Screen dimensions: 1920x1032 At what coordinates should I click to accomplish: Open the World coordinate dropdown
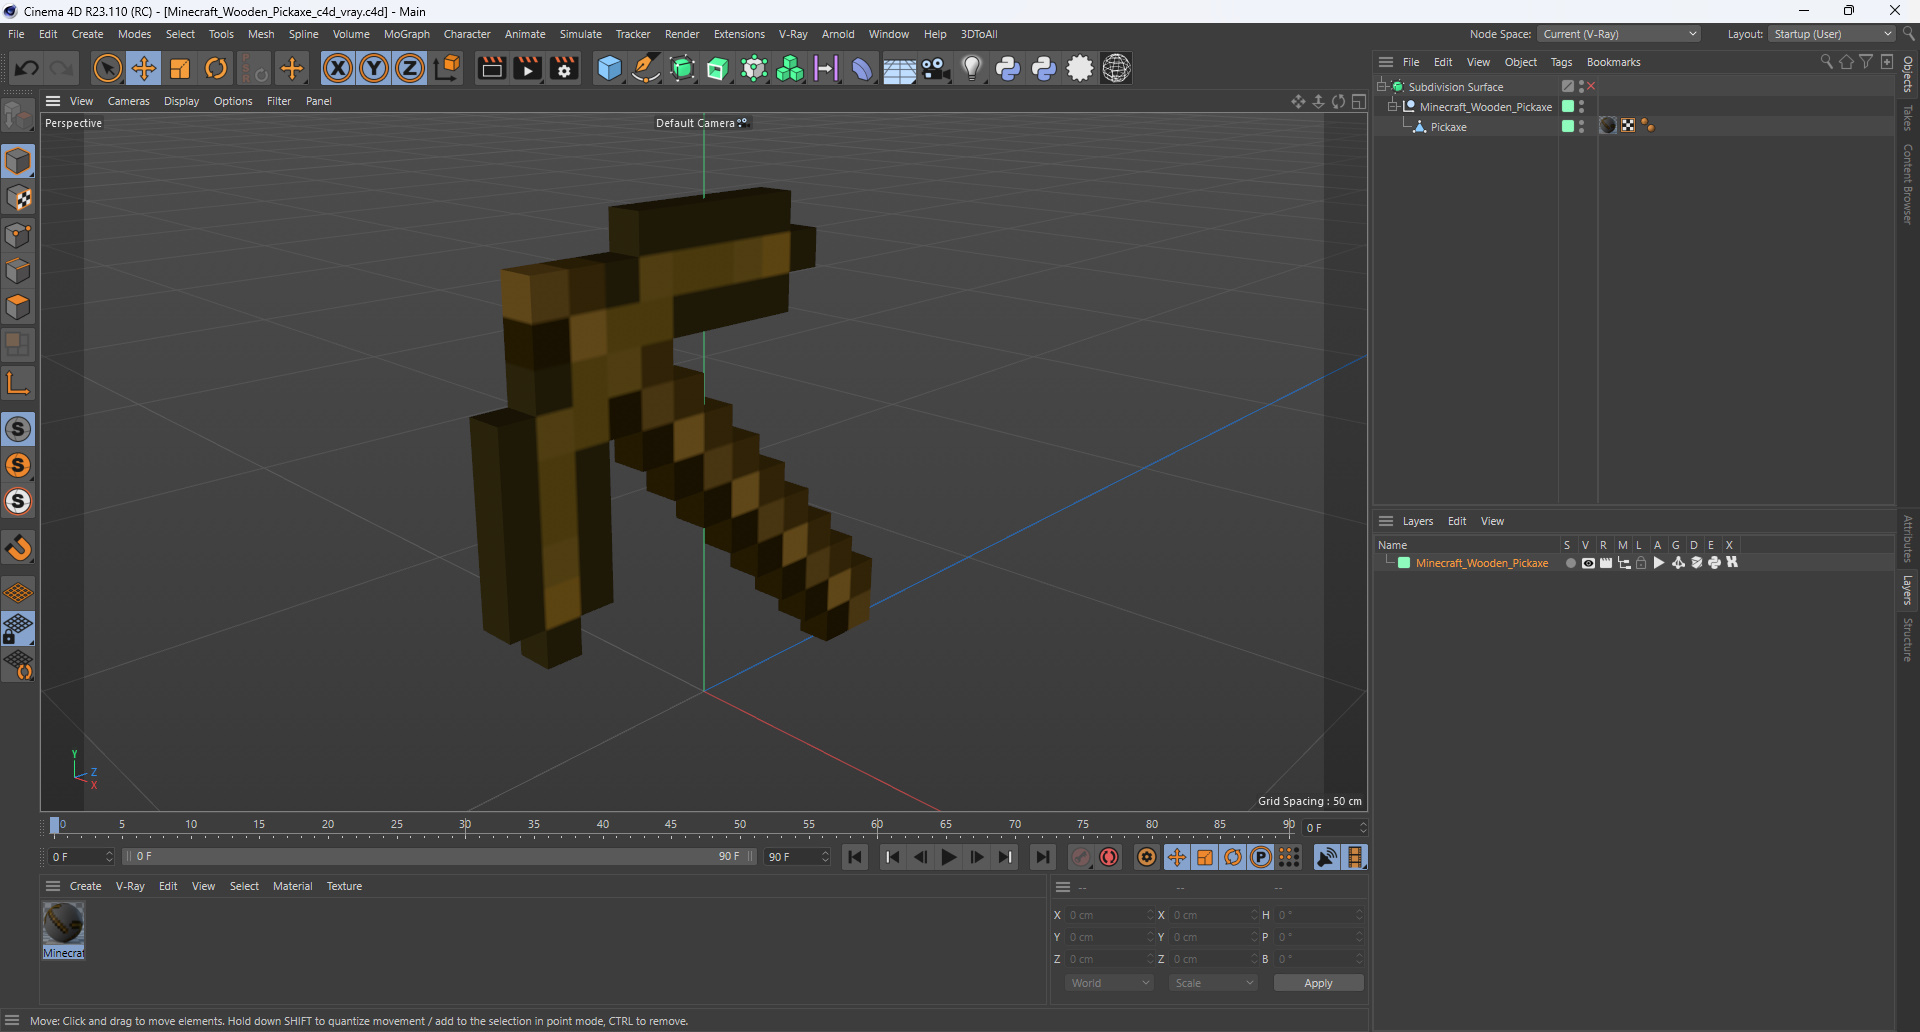coord(1110,983)
